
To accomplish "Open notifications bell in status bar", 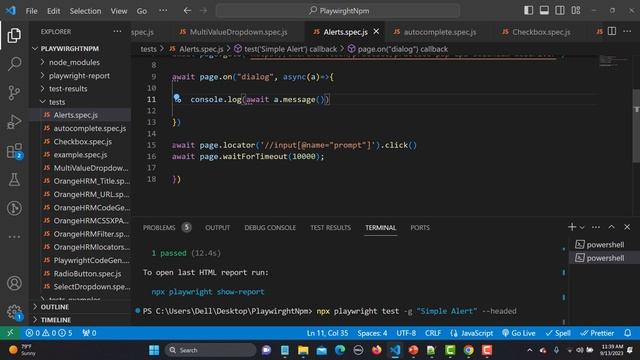I will pos(628,333).
